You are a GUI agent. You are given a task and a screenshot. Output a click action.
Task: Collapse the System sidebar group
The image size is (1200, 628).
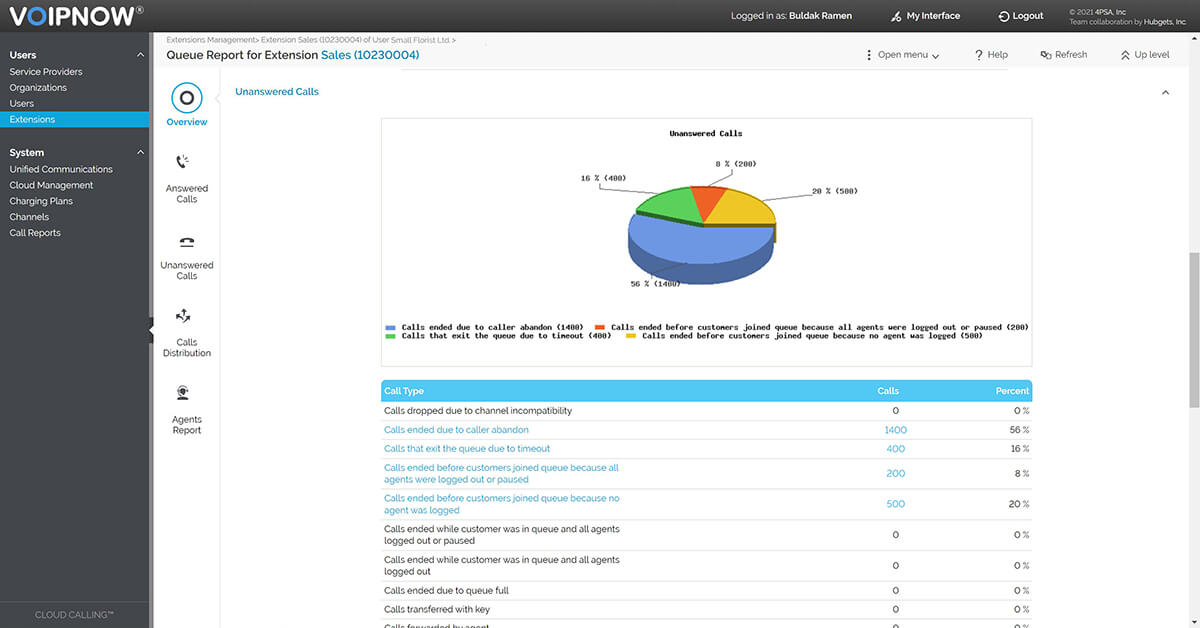click(x=141, y=153)
